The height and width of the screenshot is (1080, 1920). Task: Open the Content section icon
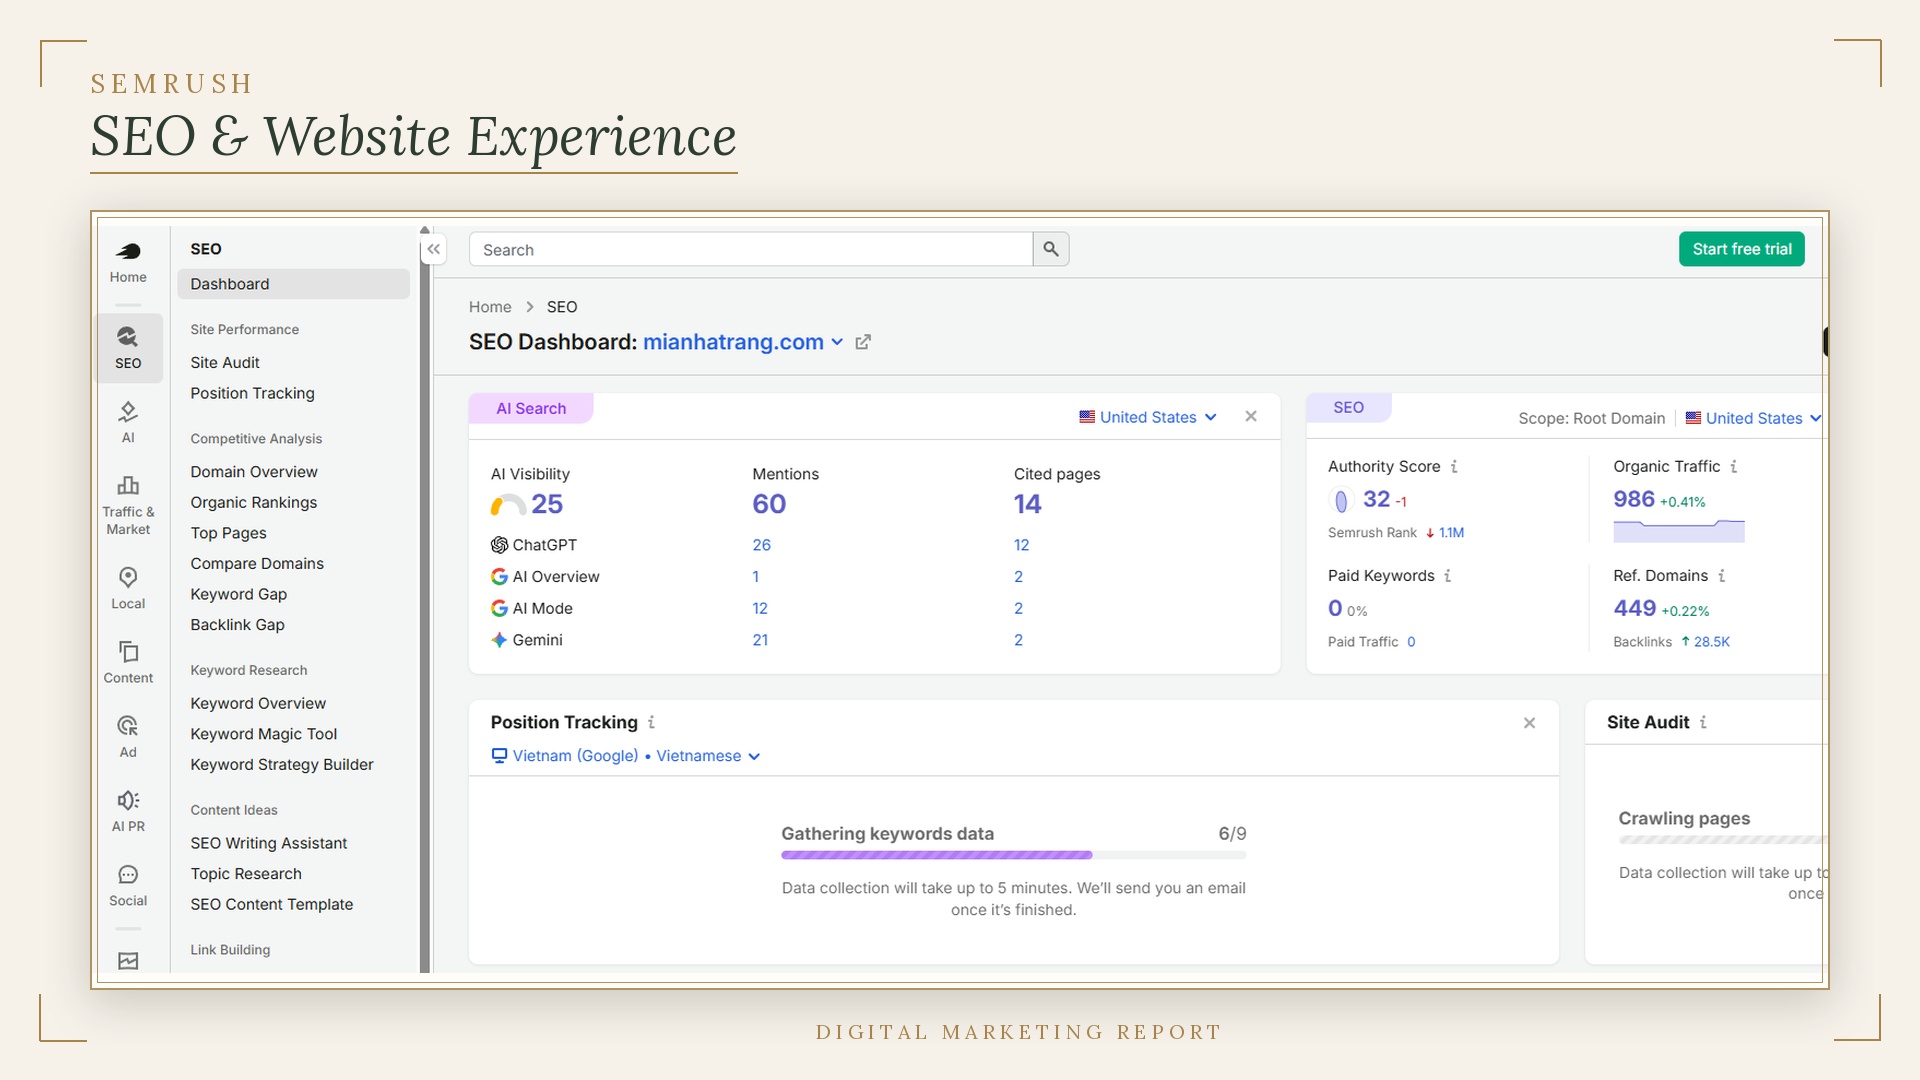pos(128,662)
